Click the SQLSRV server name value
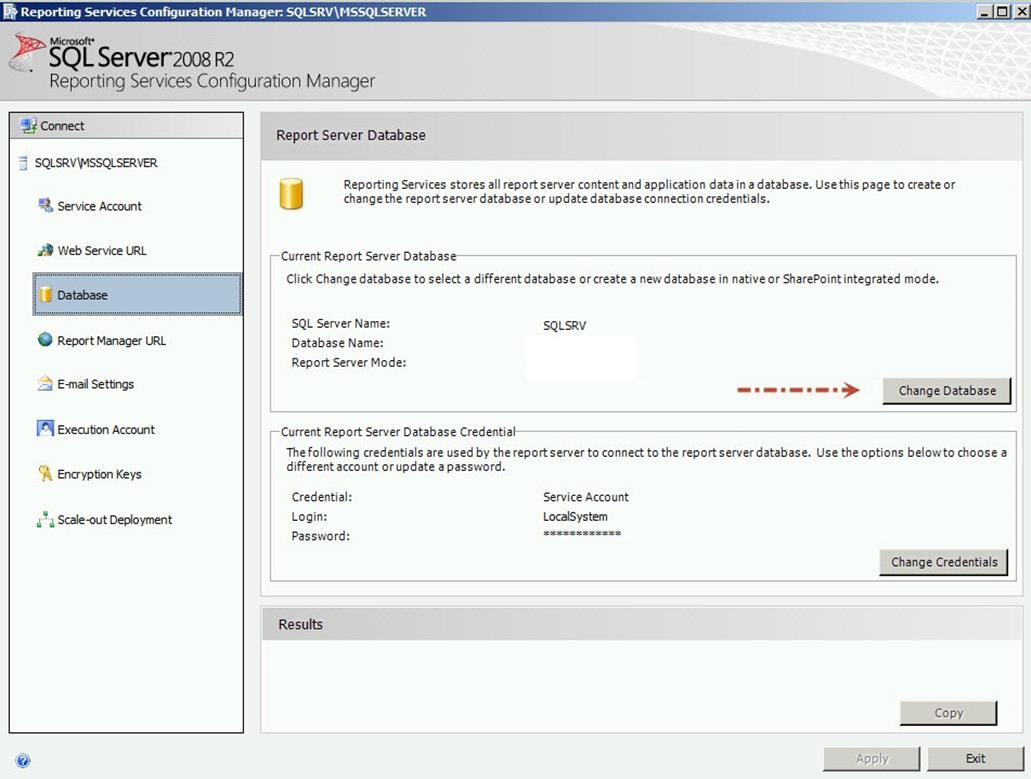Image resolution: width=1031 pixels, height=779 pixels. click(x=564, y=325)
